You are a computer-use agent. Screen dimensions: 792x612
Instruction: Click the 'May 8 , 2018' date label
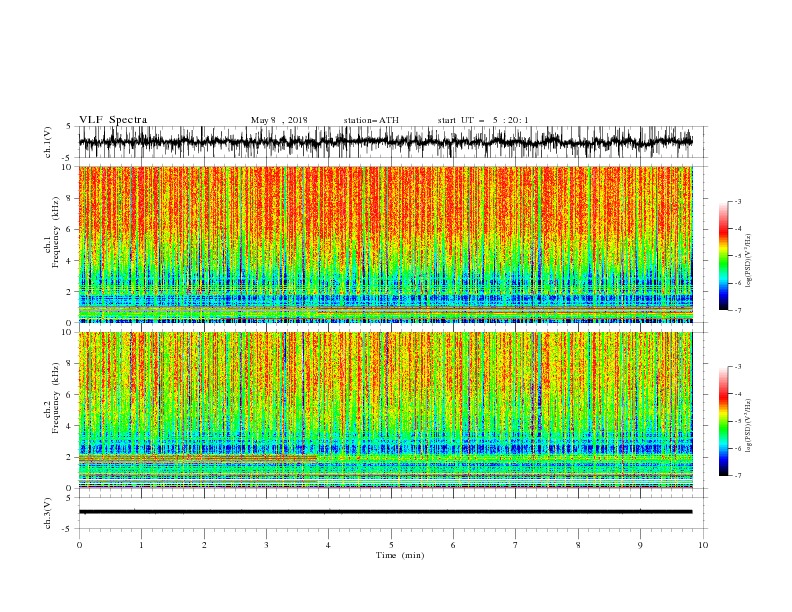279,120
